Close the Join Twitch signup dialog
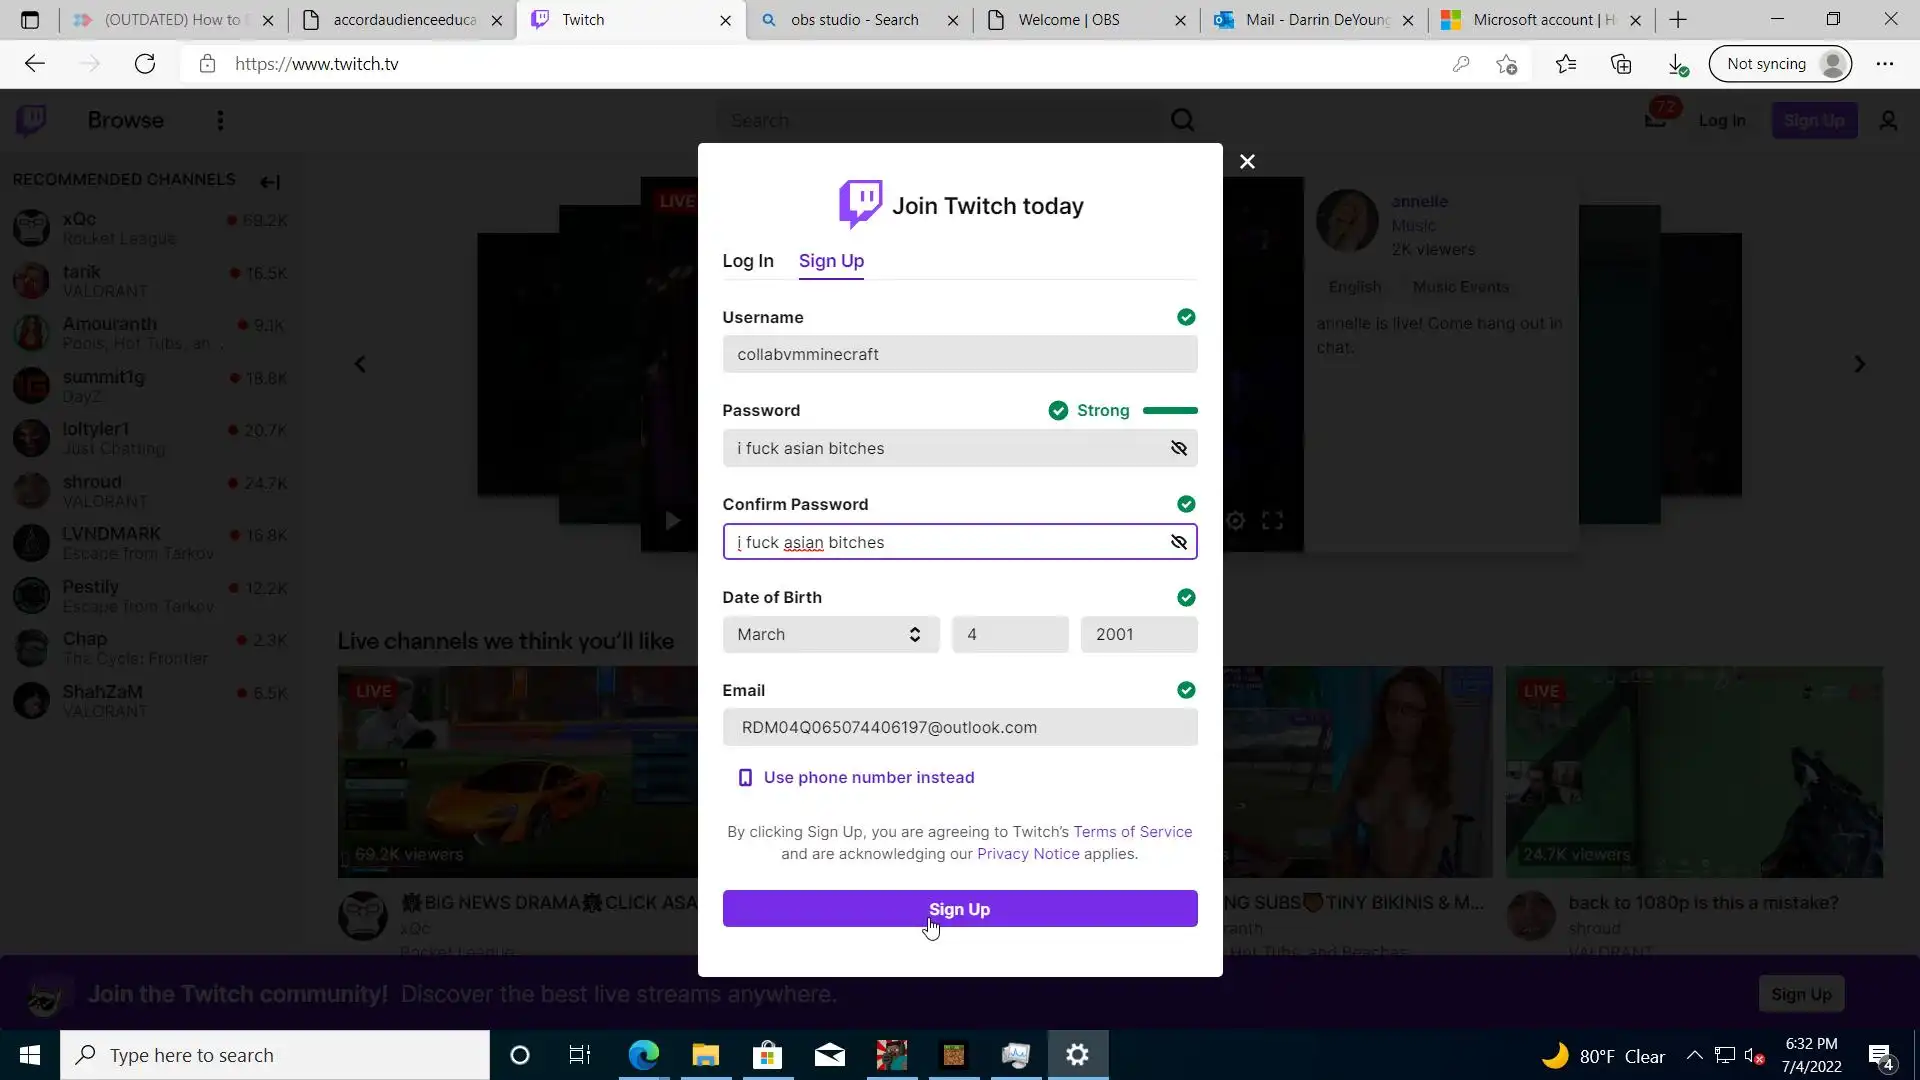 pos(1247,162)
